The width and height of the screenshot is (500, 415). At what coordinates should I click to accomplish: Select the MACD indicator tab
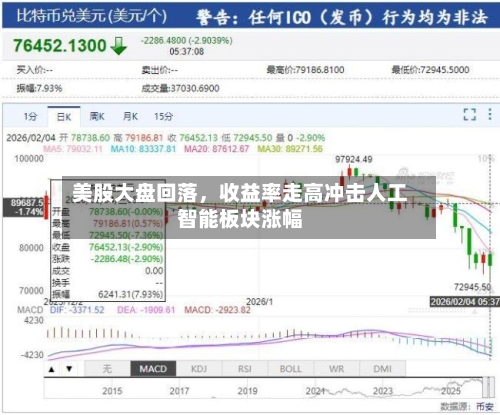tap(153, 369)
